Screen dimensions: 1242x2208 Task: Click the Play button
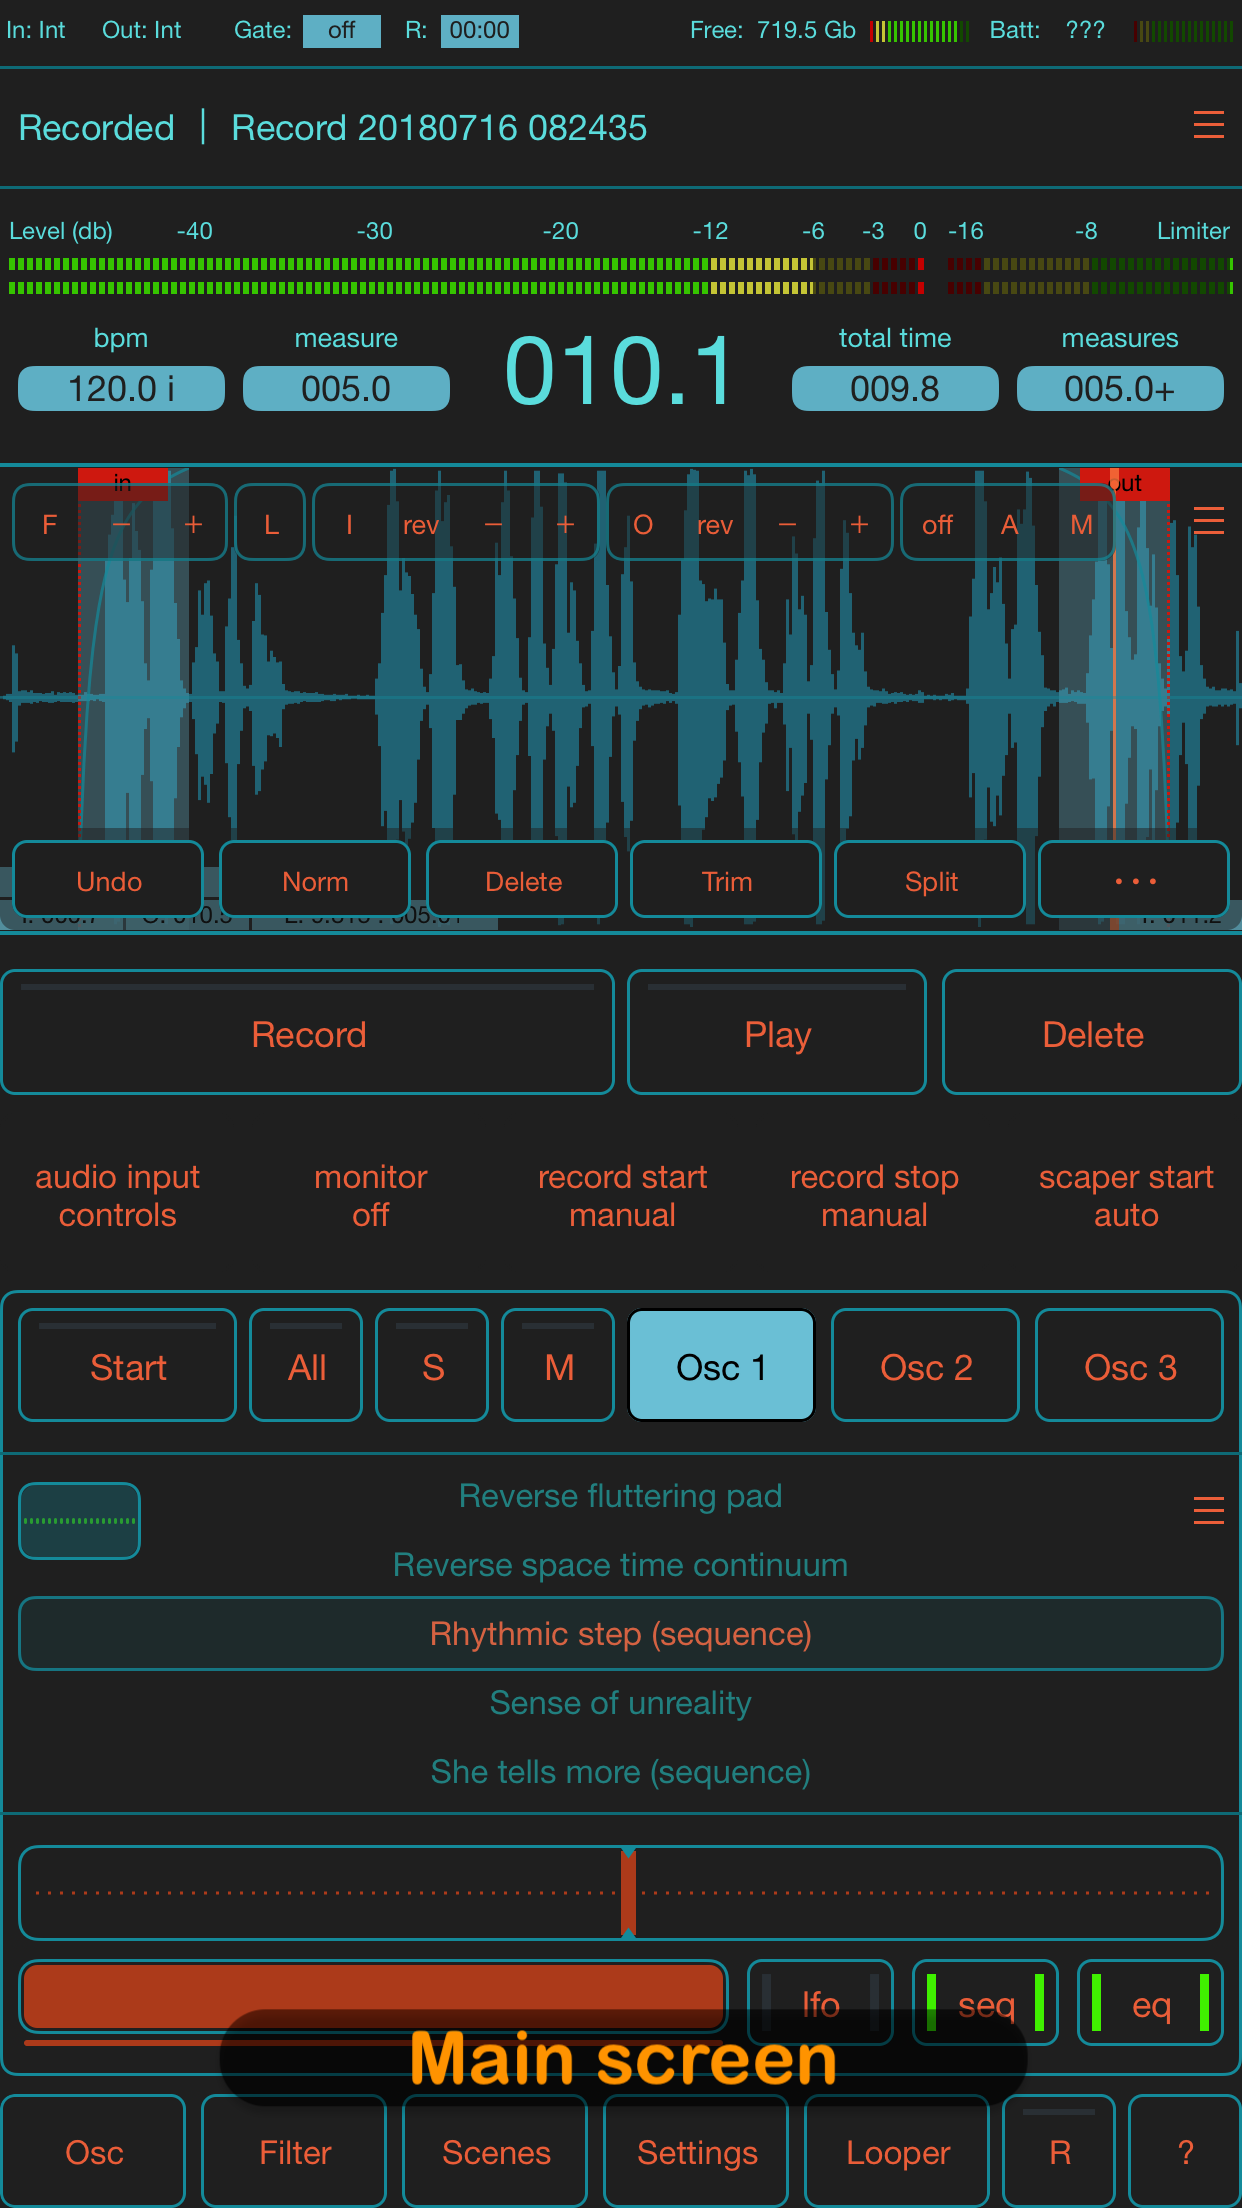coord(777,1033)
